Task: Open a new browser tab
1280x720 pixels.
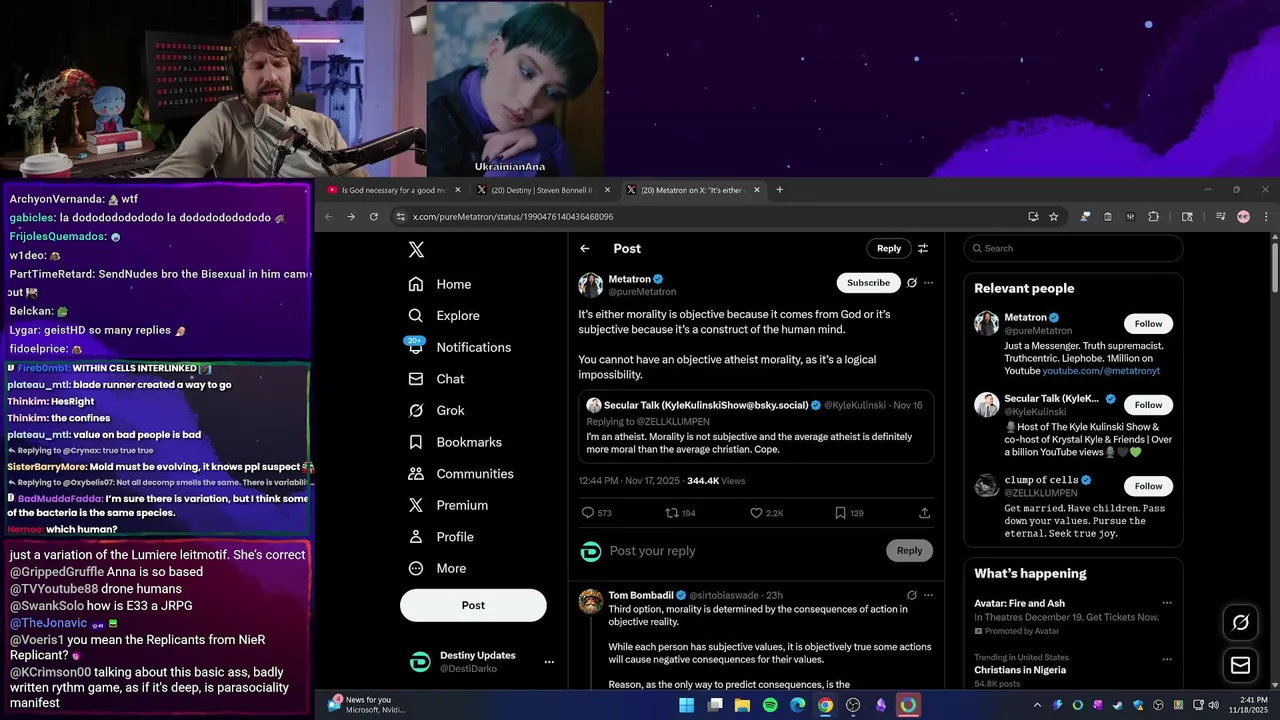Action: point(780,190)
